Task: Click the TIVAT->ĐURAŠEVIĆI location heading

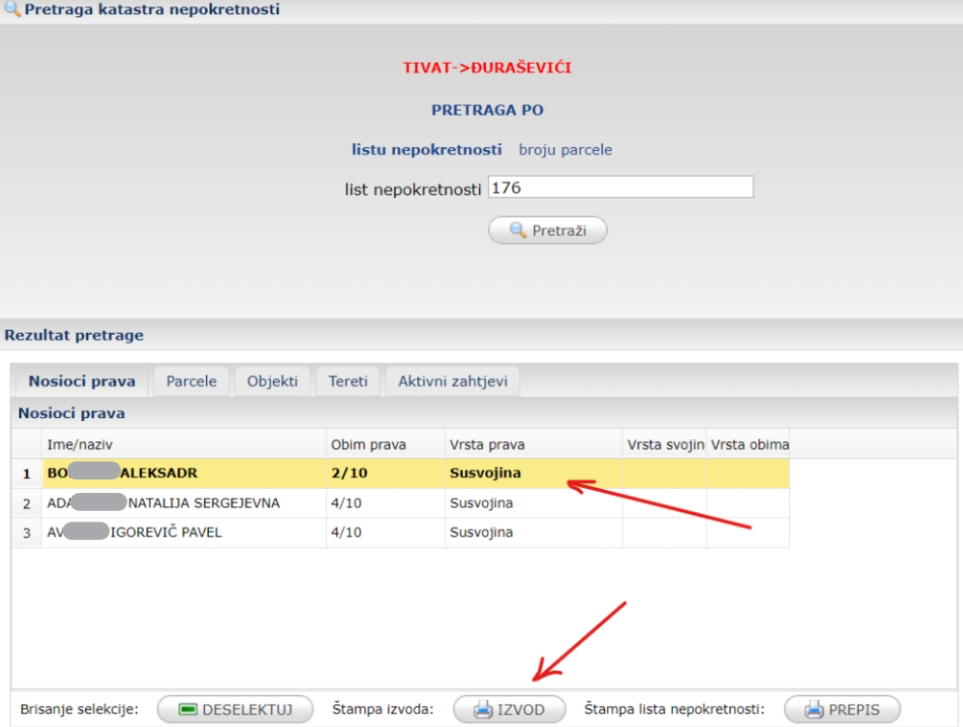Action: pos(487,68)
